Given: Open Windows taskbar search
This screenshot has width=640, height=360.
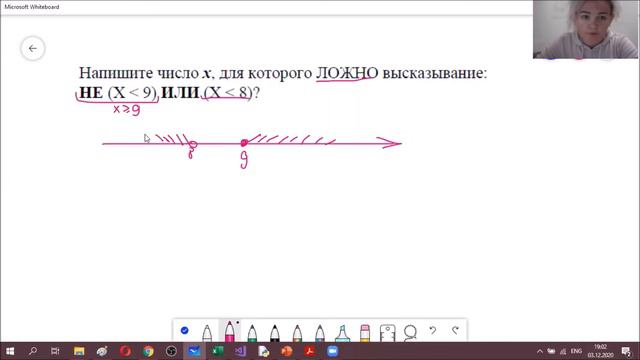Looking at the screenshot, I should pyautogui.click(x=33, y=351).
